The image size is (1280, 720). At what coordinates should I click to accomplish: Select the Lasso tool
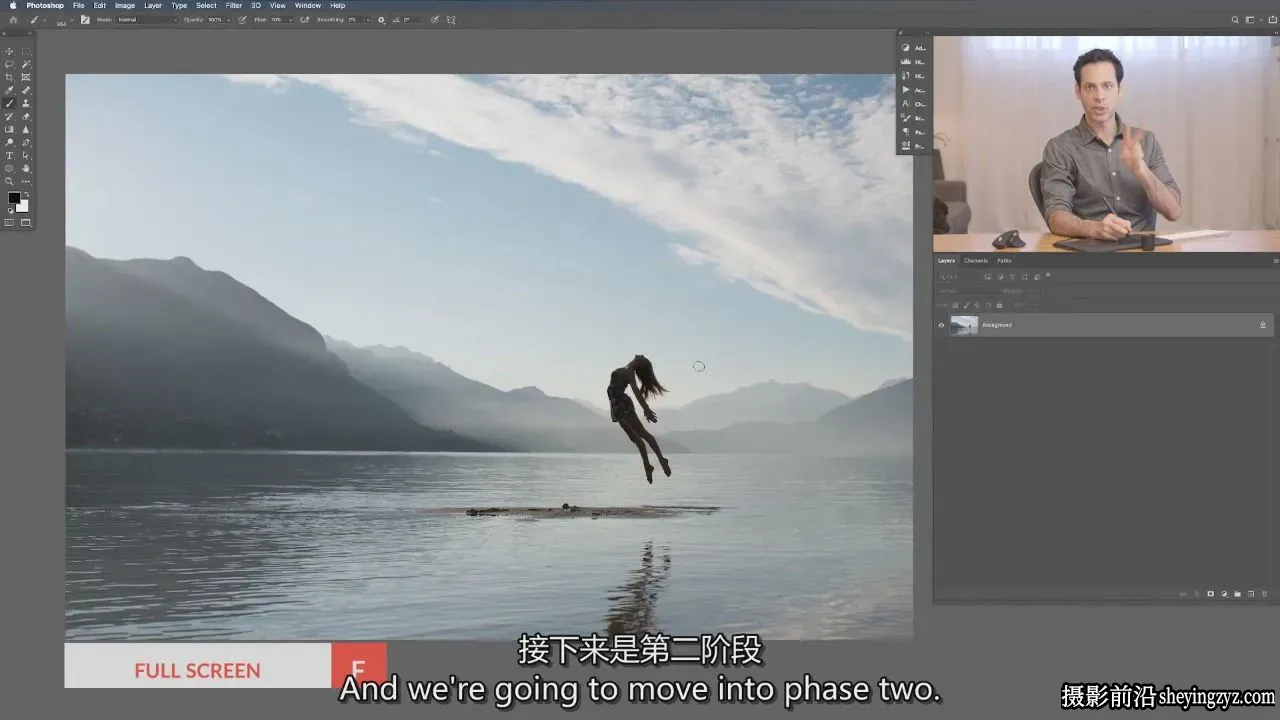click(9, 64)
